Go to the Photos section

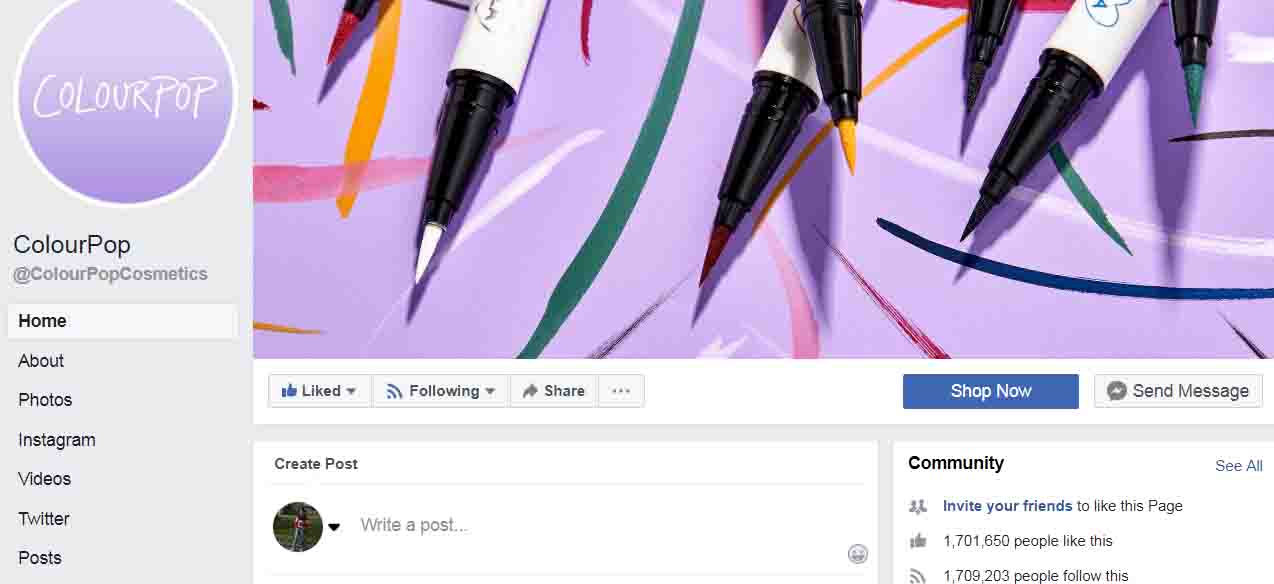tap(45, 400)
